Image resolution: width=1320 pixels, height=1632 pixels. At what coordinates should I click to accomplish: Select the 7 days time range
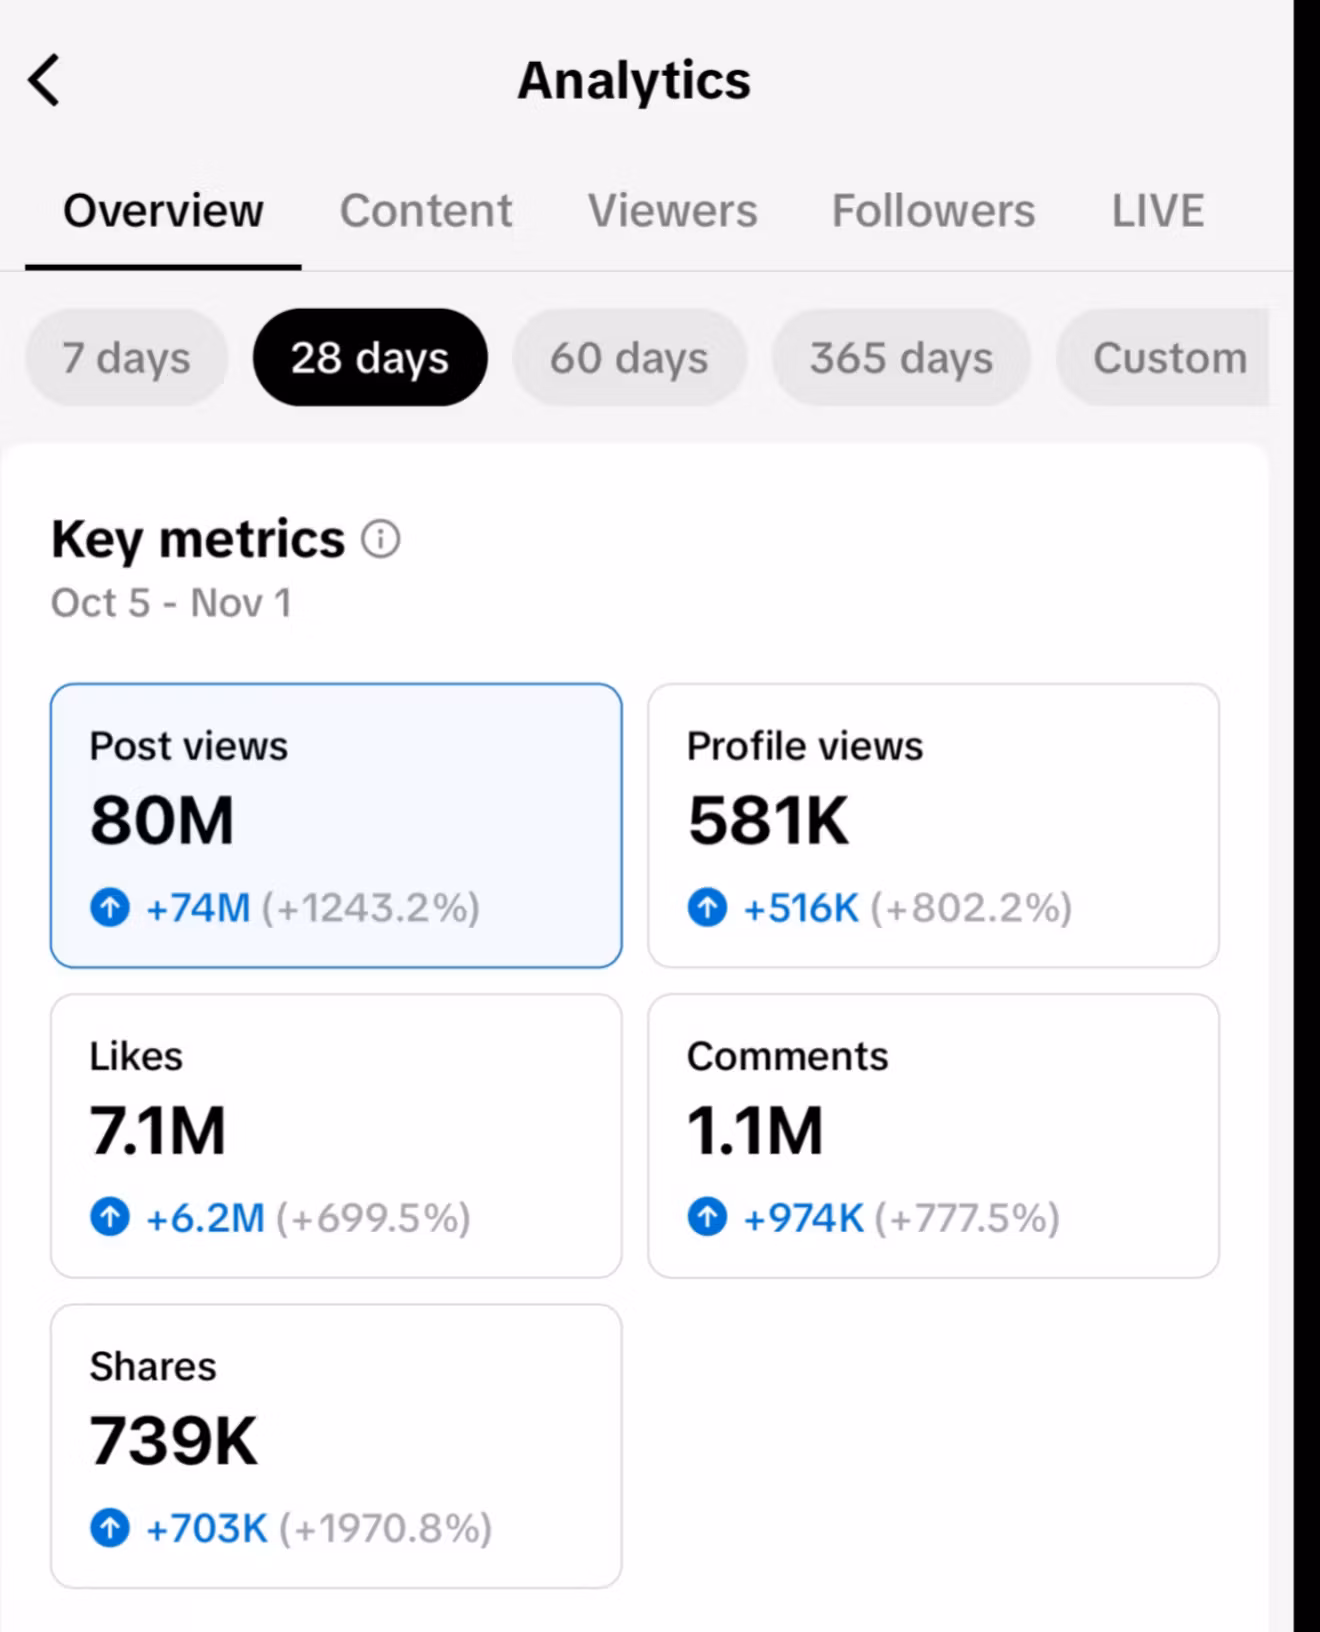125,357
